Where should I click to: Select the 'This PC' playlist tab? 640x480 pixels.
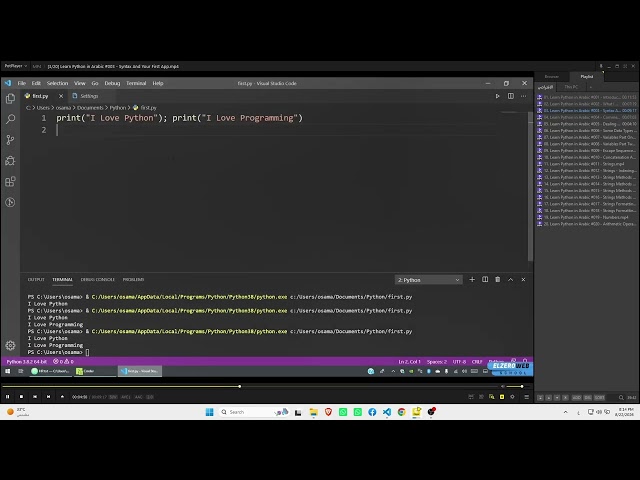point(571,87)
